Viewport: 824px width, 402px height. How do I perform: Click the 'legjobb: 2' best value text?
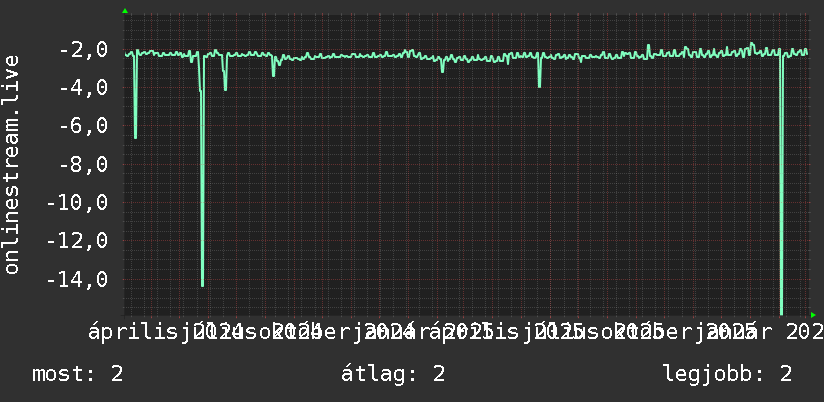click(x=728, y=374)
